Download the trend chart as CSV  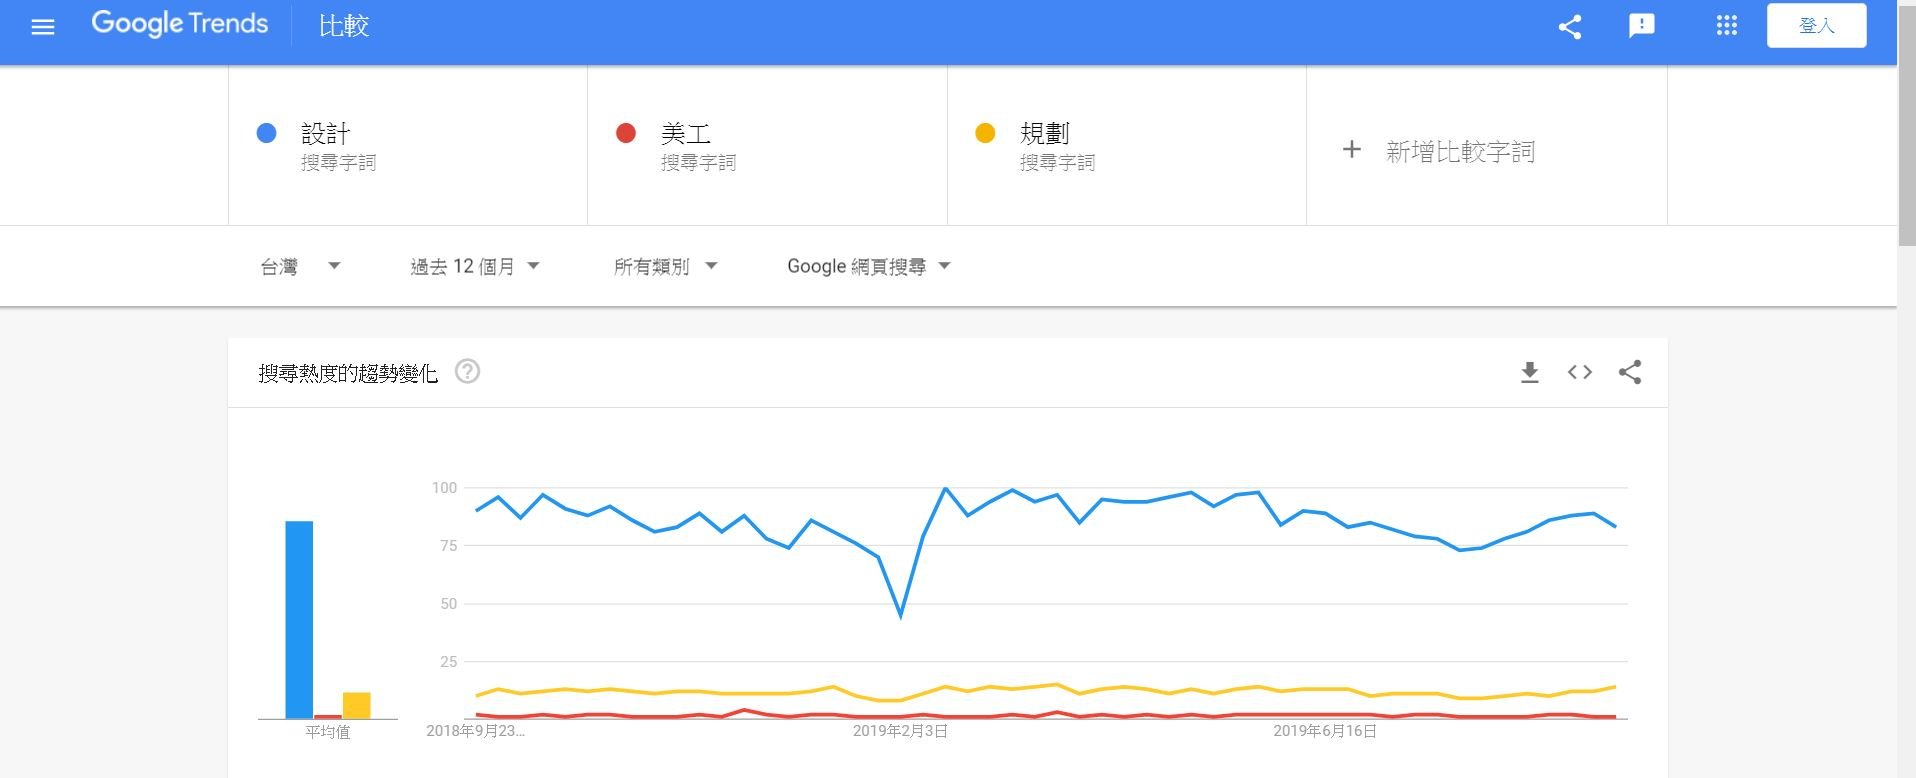point(1529,373)
